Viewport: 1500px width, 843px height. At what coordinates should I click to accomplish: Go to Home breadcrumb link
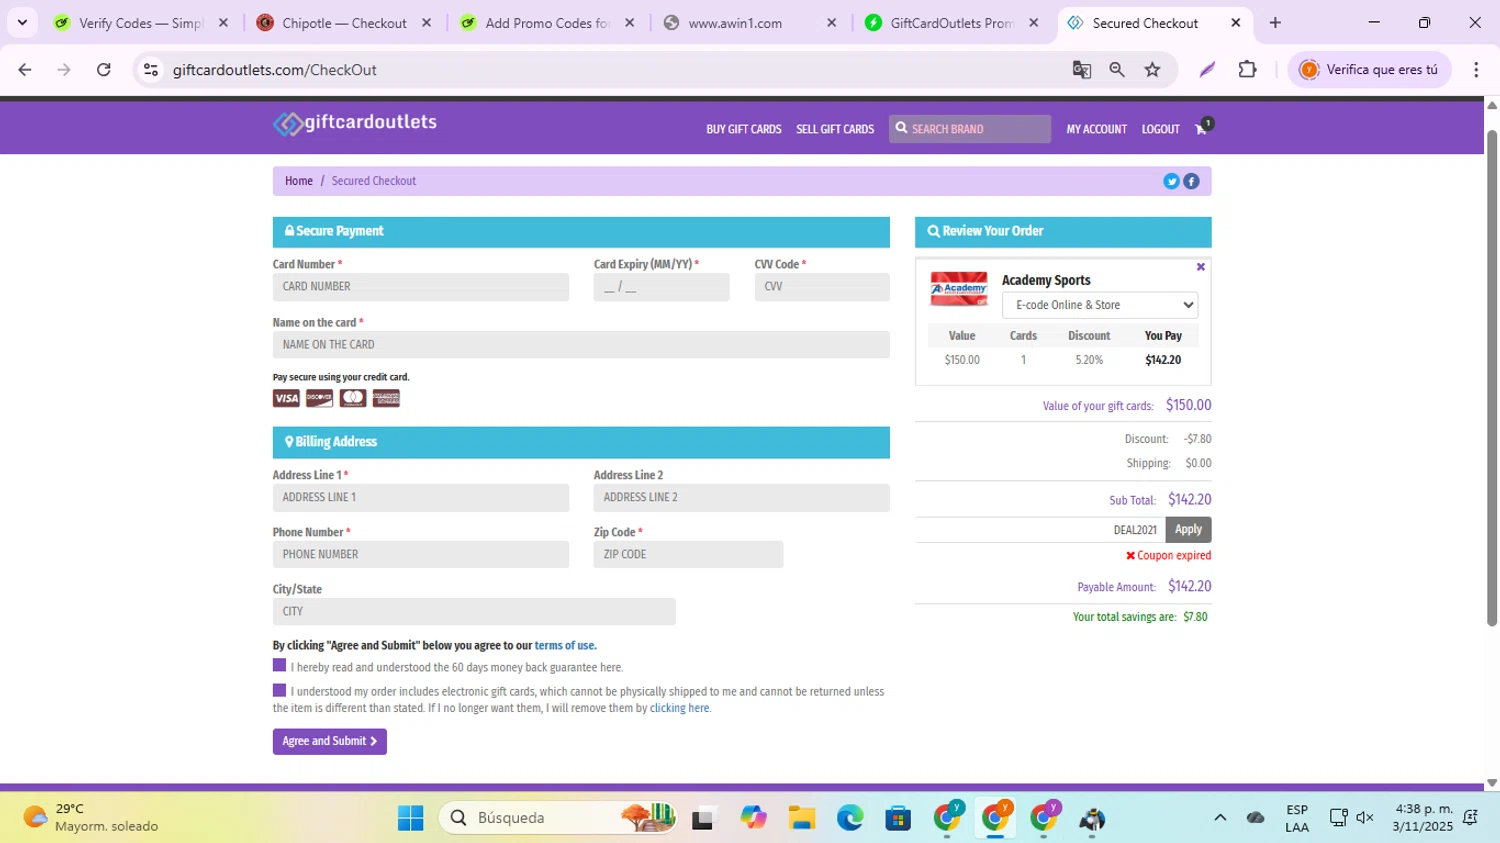(298, 181)
